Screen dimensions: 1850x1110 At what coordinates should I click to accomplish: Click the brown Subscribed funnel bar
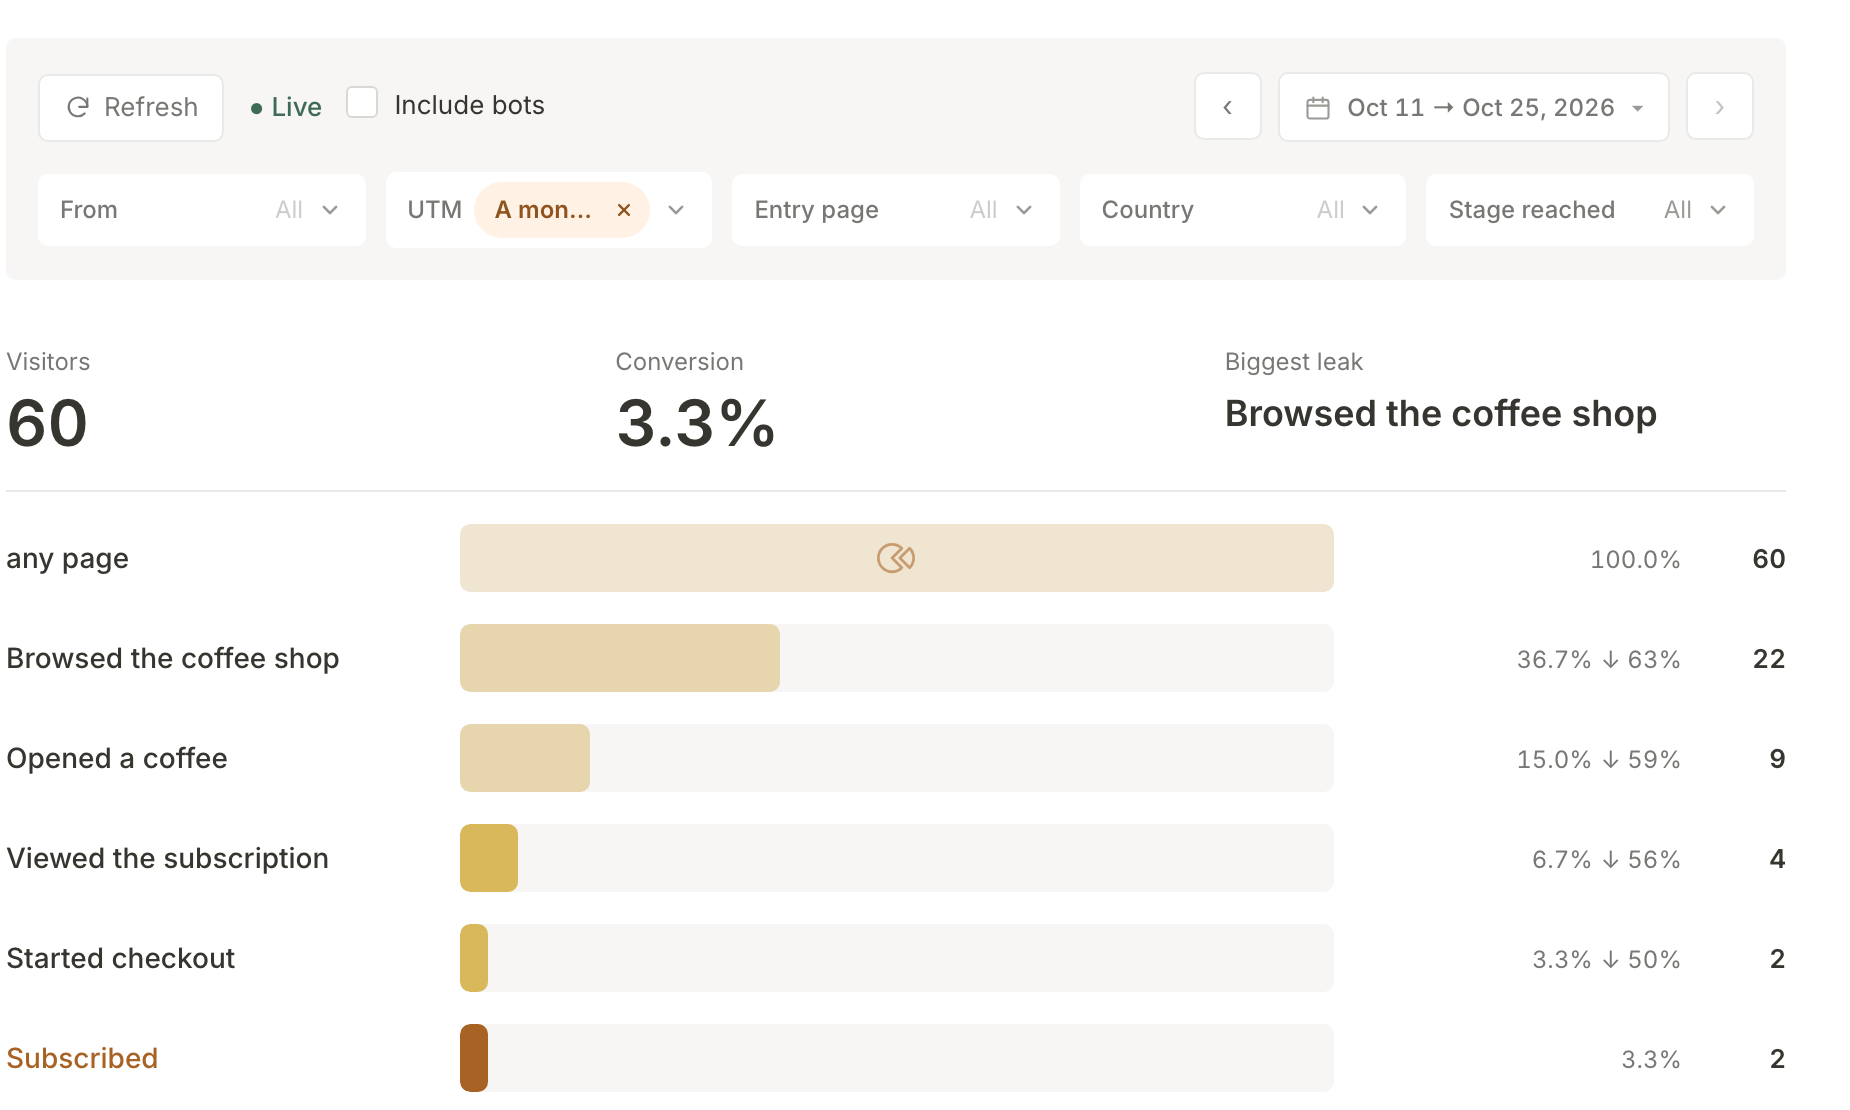(474, 1058)
